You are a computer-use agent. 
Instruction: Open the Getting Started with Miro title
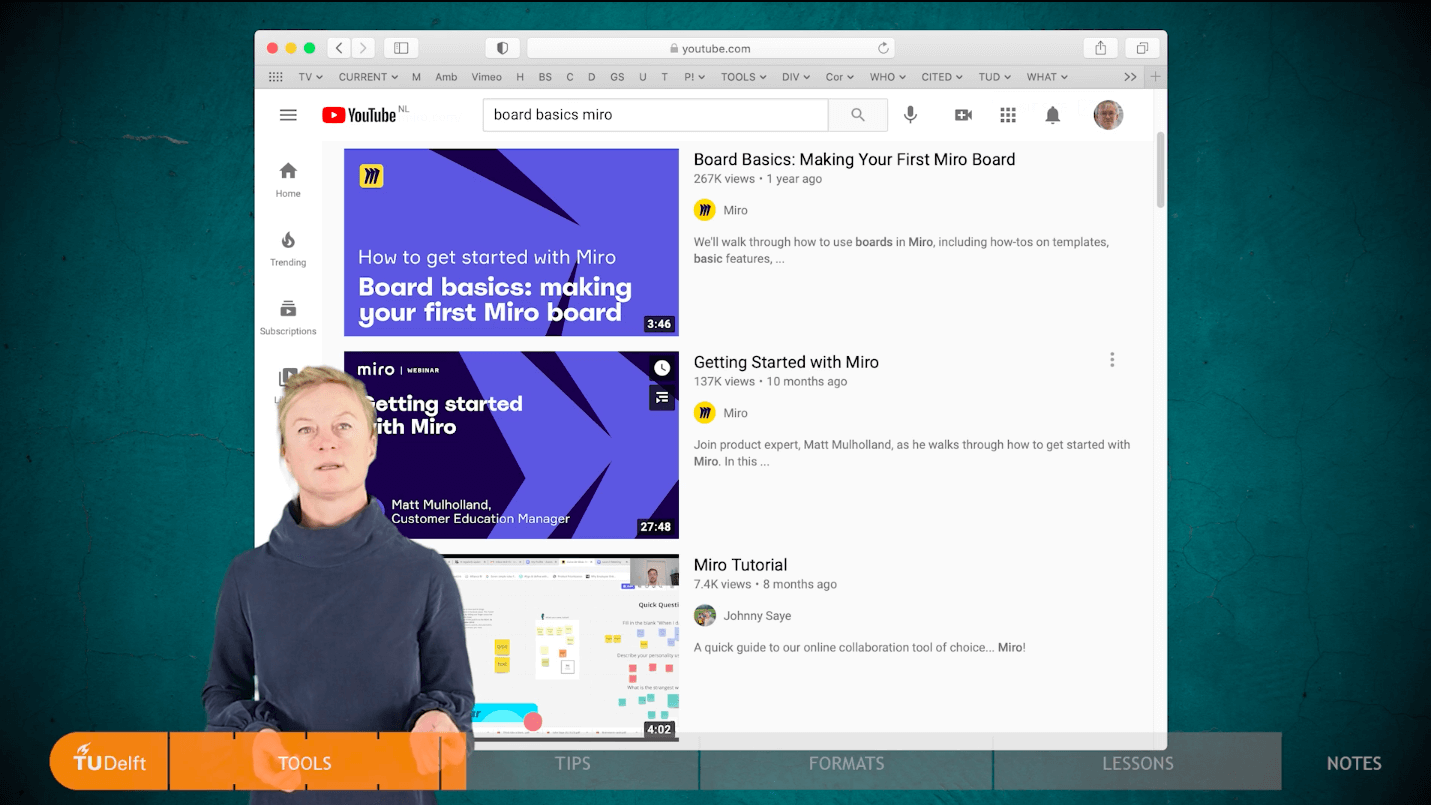(x=786, y=362)
